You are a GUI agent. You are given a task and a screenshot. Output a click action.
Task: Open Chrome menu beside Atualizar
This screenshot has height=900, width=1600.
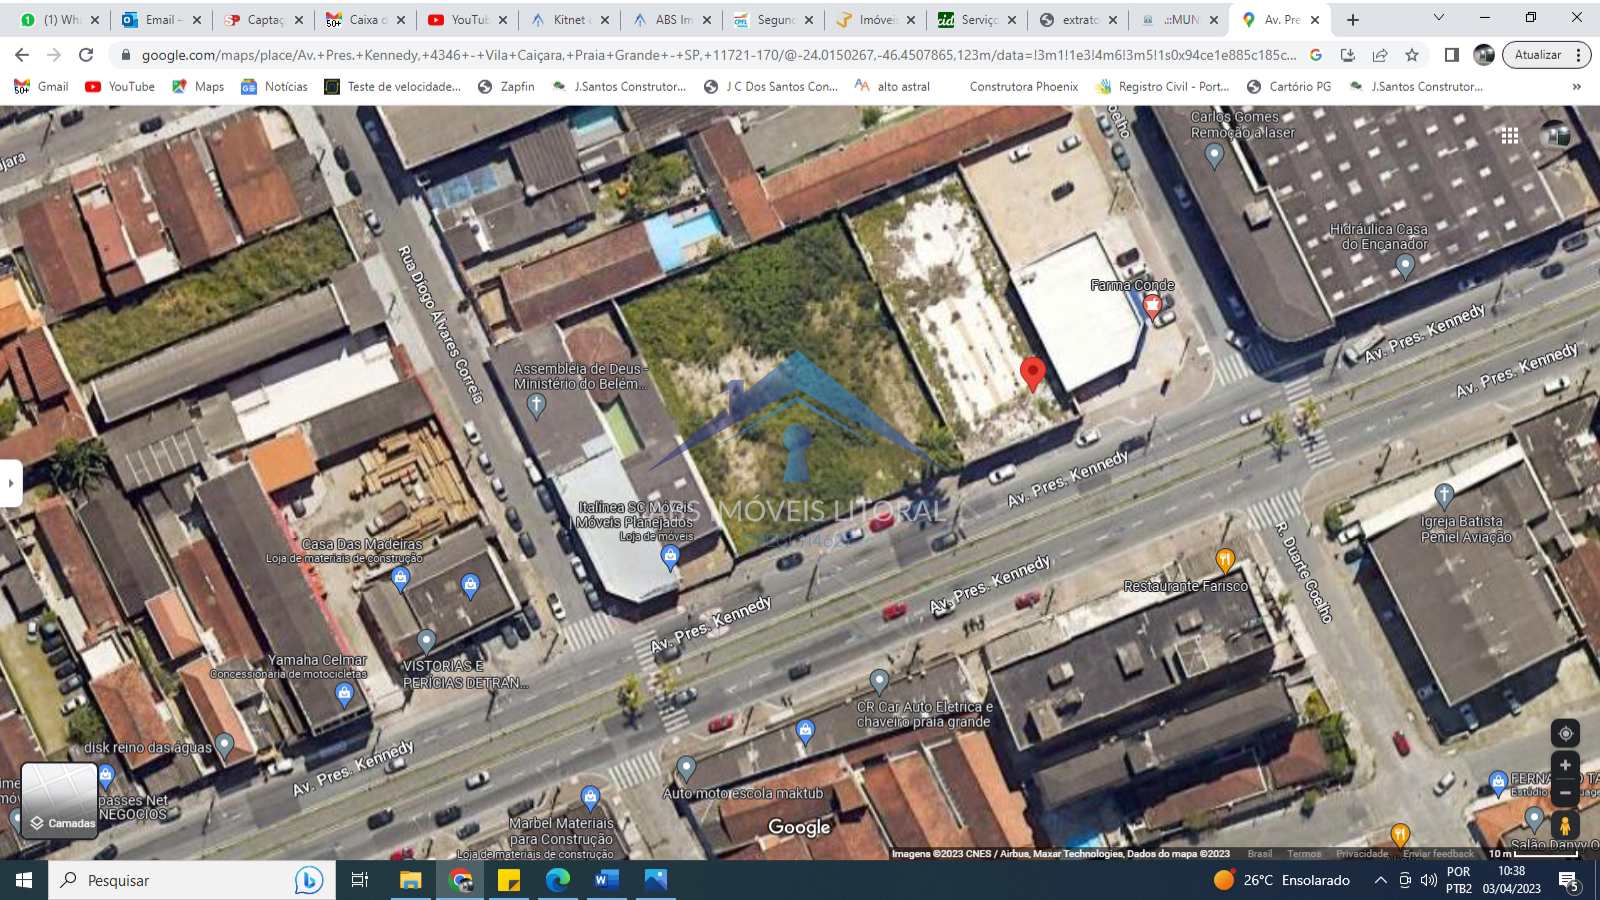(1578, 55)
